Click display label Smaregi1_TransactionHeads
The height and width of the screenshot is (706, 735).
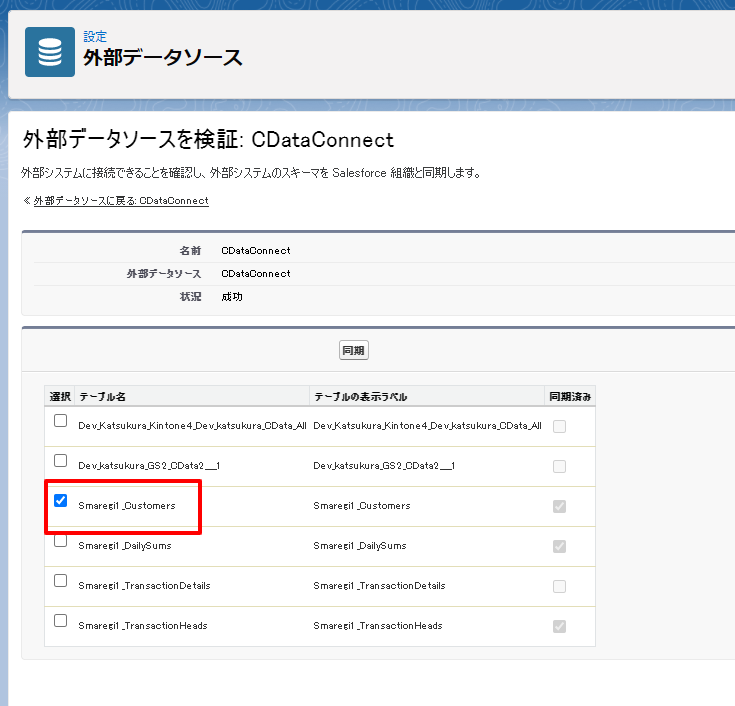[x=378, y=625]
